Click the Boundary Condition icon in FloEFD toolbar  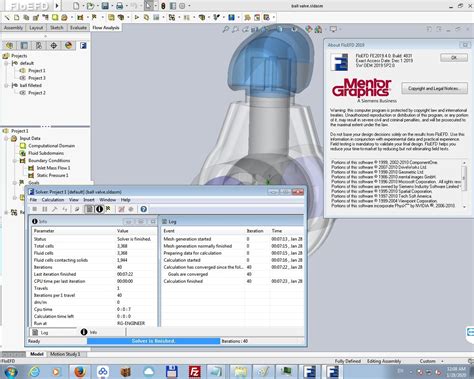coord(80,17)
